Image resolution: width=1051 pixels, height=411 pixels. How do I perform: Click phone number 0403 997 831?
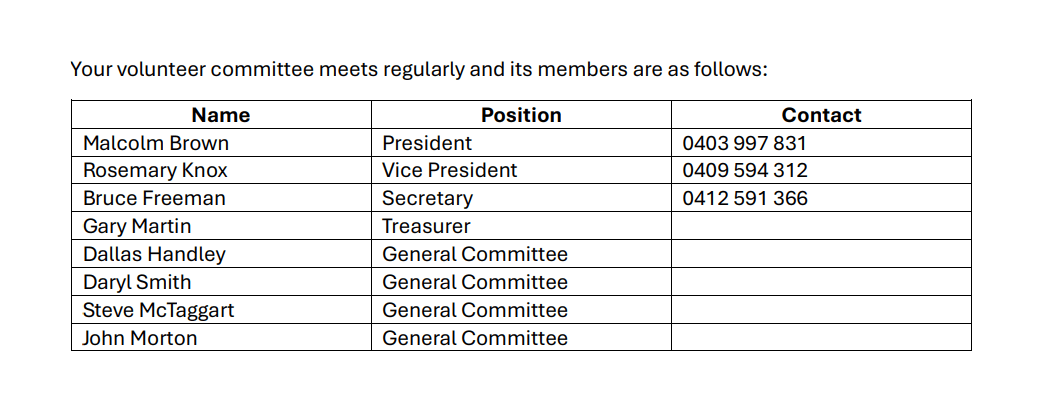(x=744, y=143)
